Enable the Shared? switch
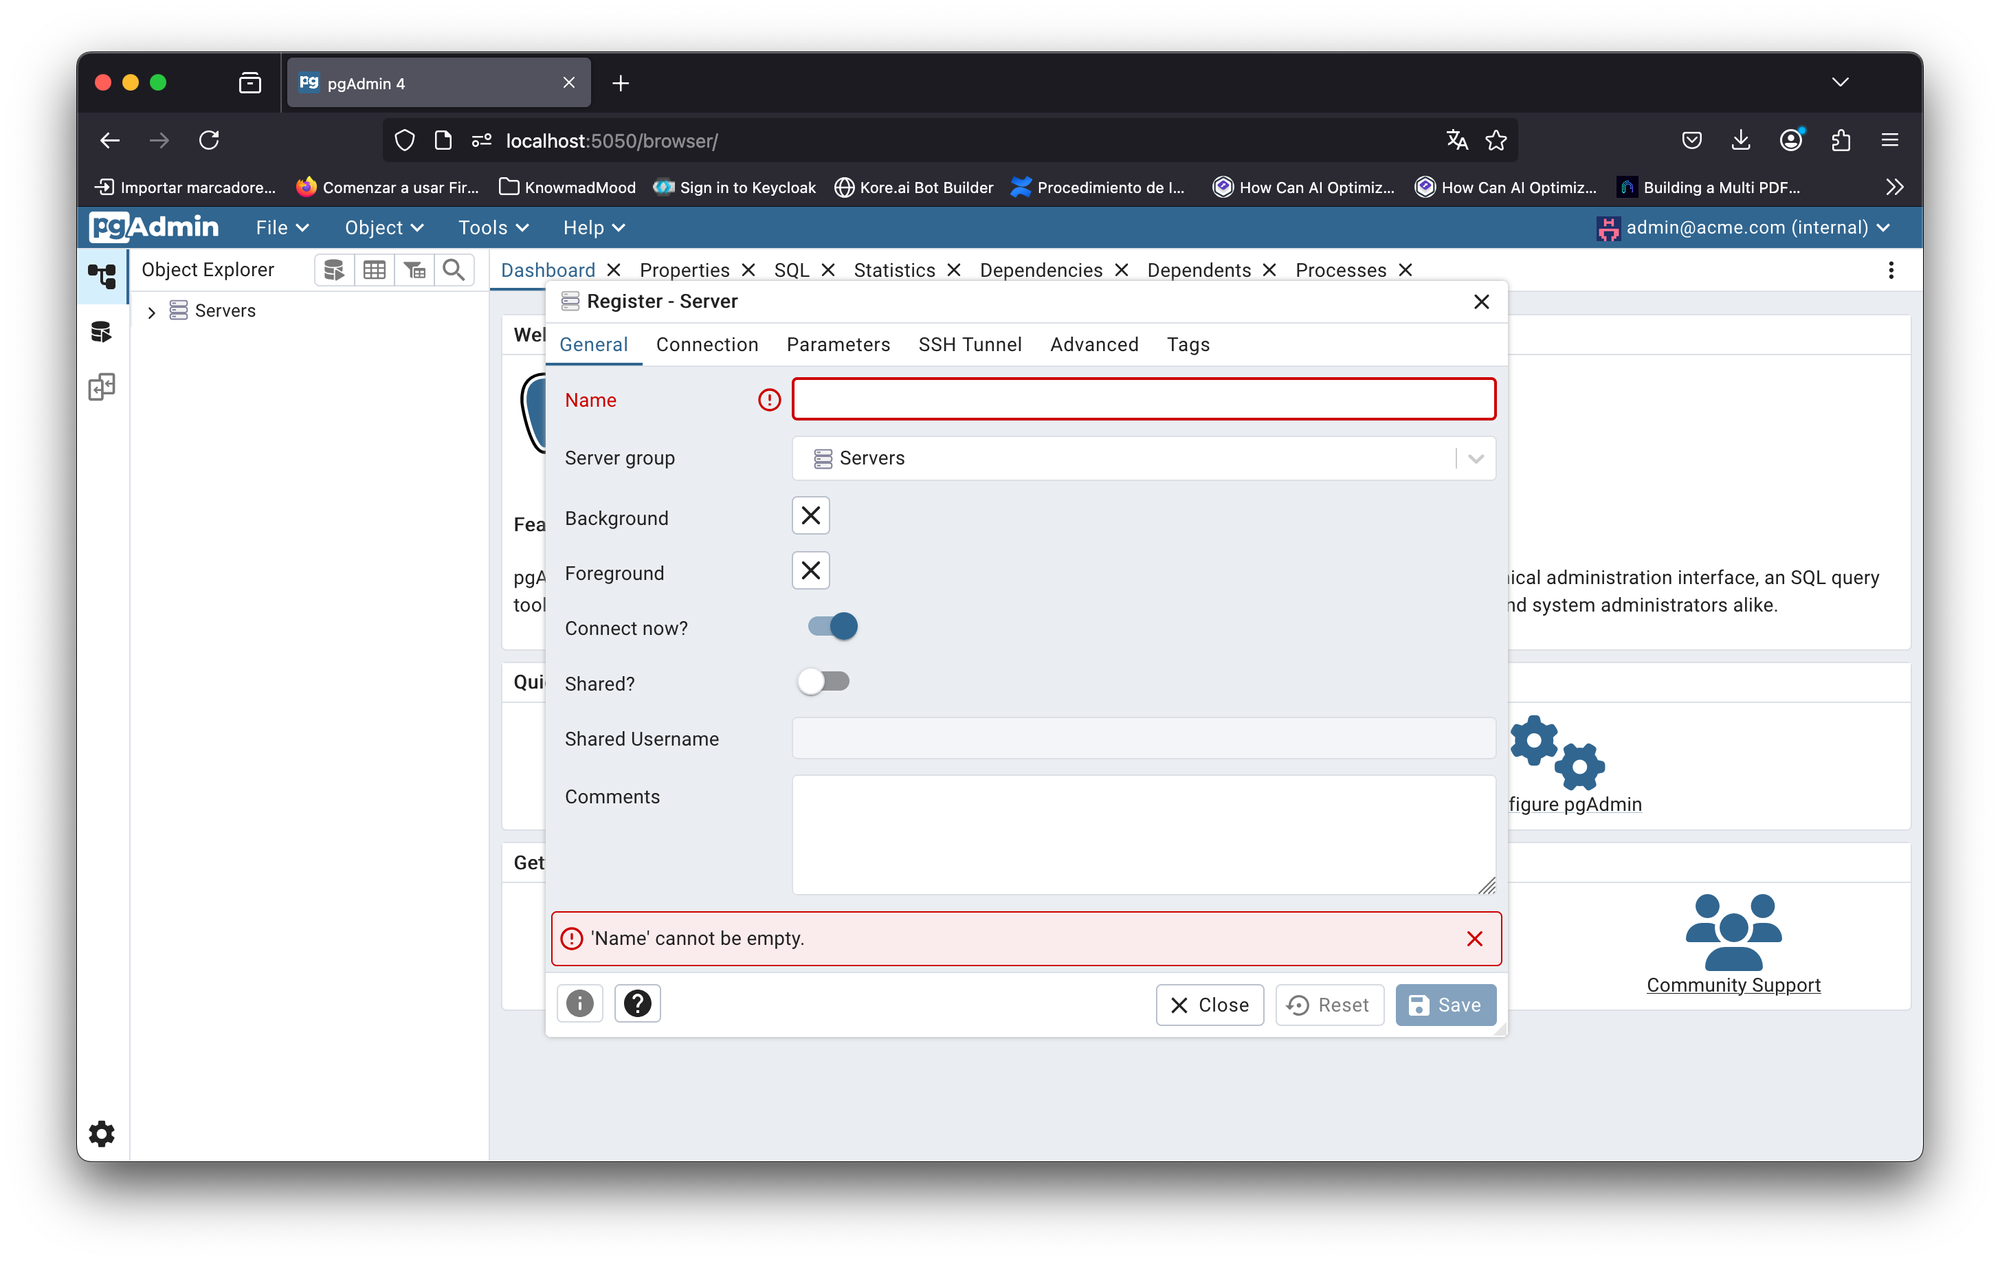2000x1263 pixels. click(823, 682)
